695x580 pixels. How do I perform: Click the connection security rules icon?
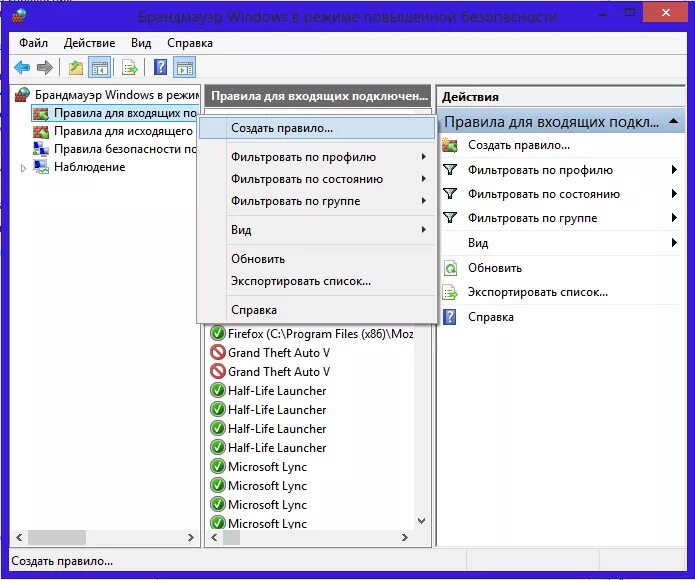coord(41,149)
